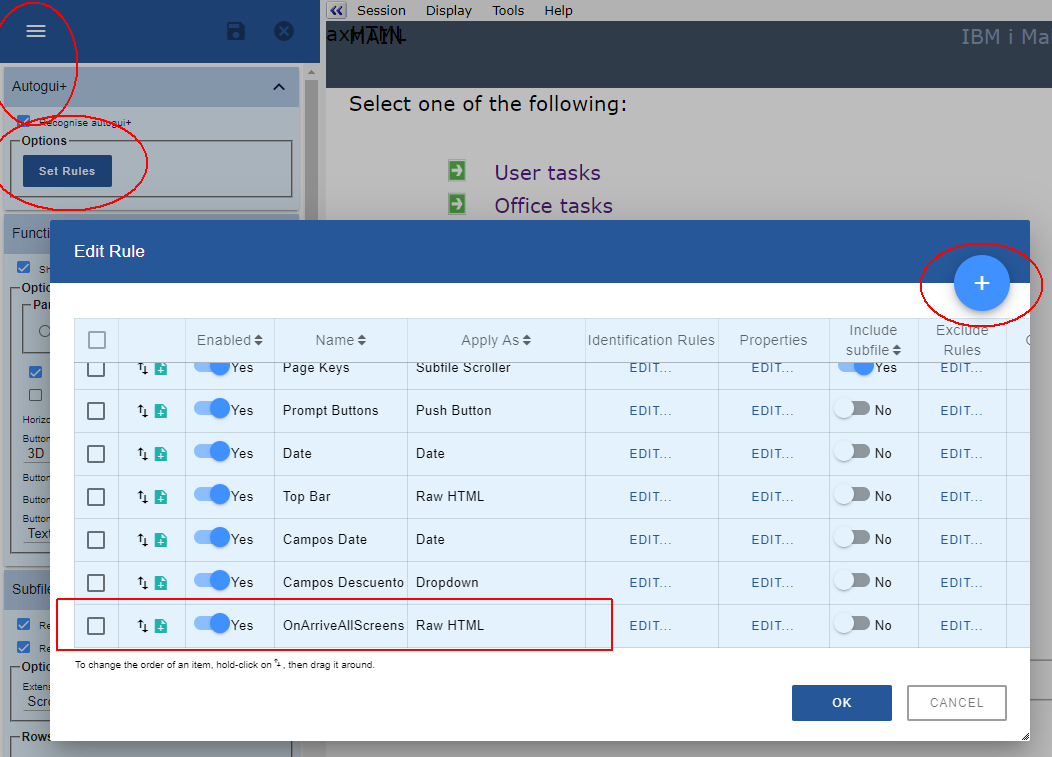
Task: Click Identification Rules EDIT link for Date
Action: pyautogui.click(x=650, y=453)
